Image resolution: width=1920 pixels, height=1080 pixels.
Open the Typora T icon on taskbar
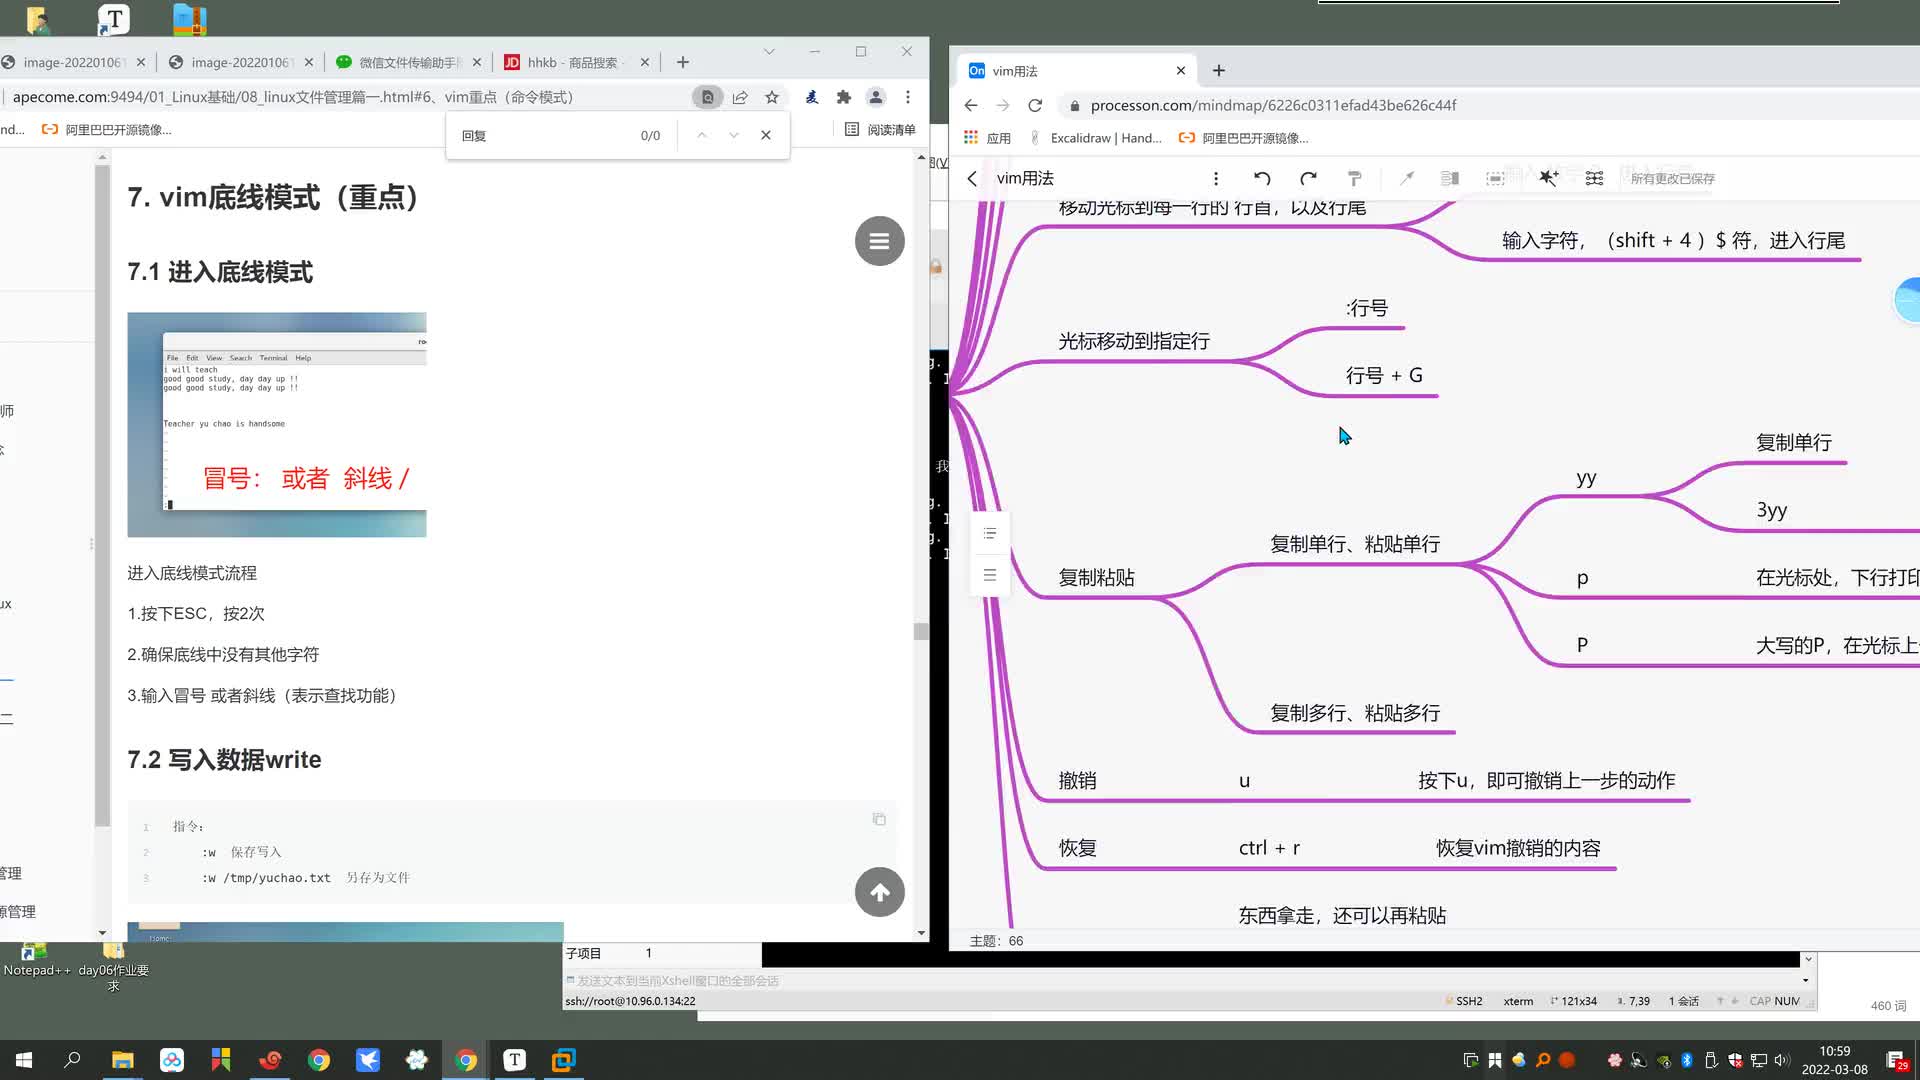coord(514,1060)
